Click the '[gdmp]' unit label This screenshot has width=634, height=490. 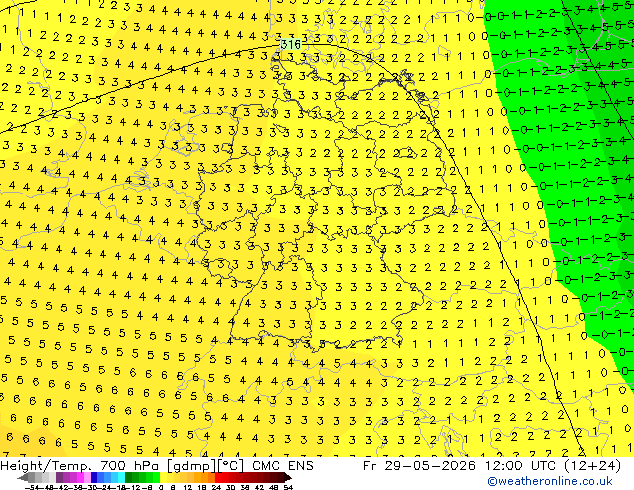click(192, 466)
